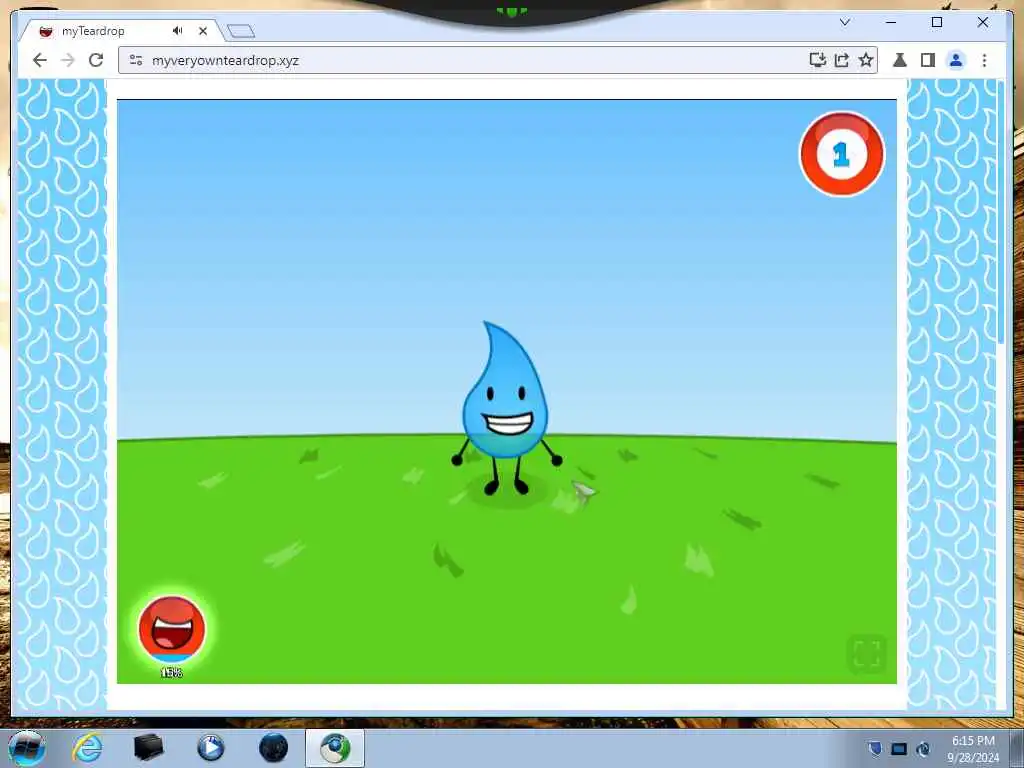The image size is (1024, 768).
Task: Click the volume tray icon
Action: 923,749
